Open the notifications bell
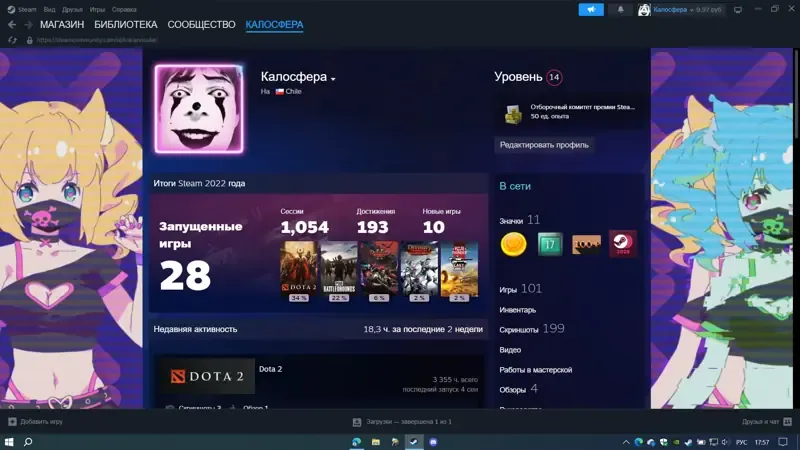 (x=620, y=9)
